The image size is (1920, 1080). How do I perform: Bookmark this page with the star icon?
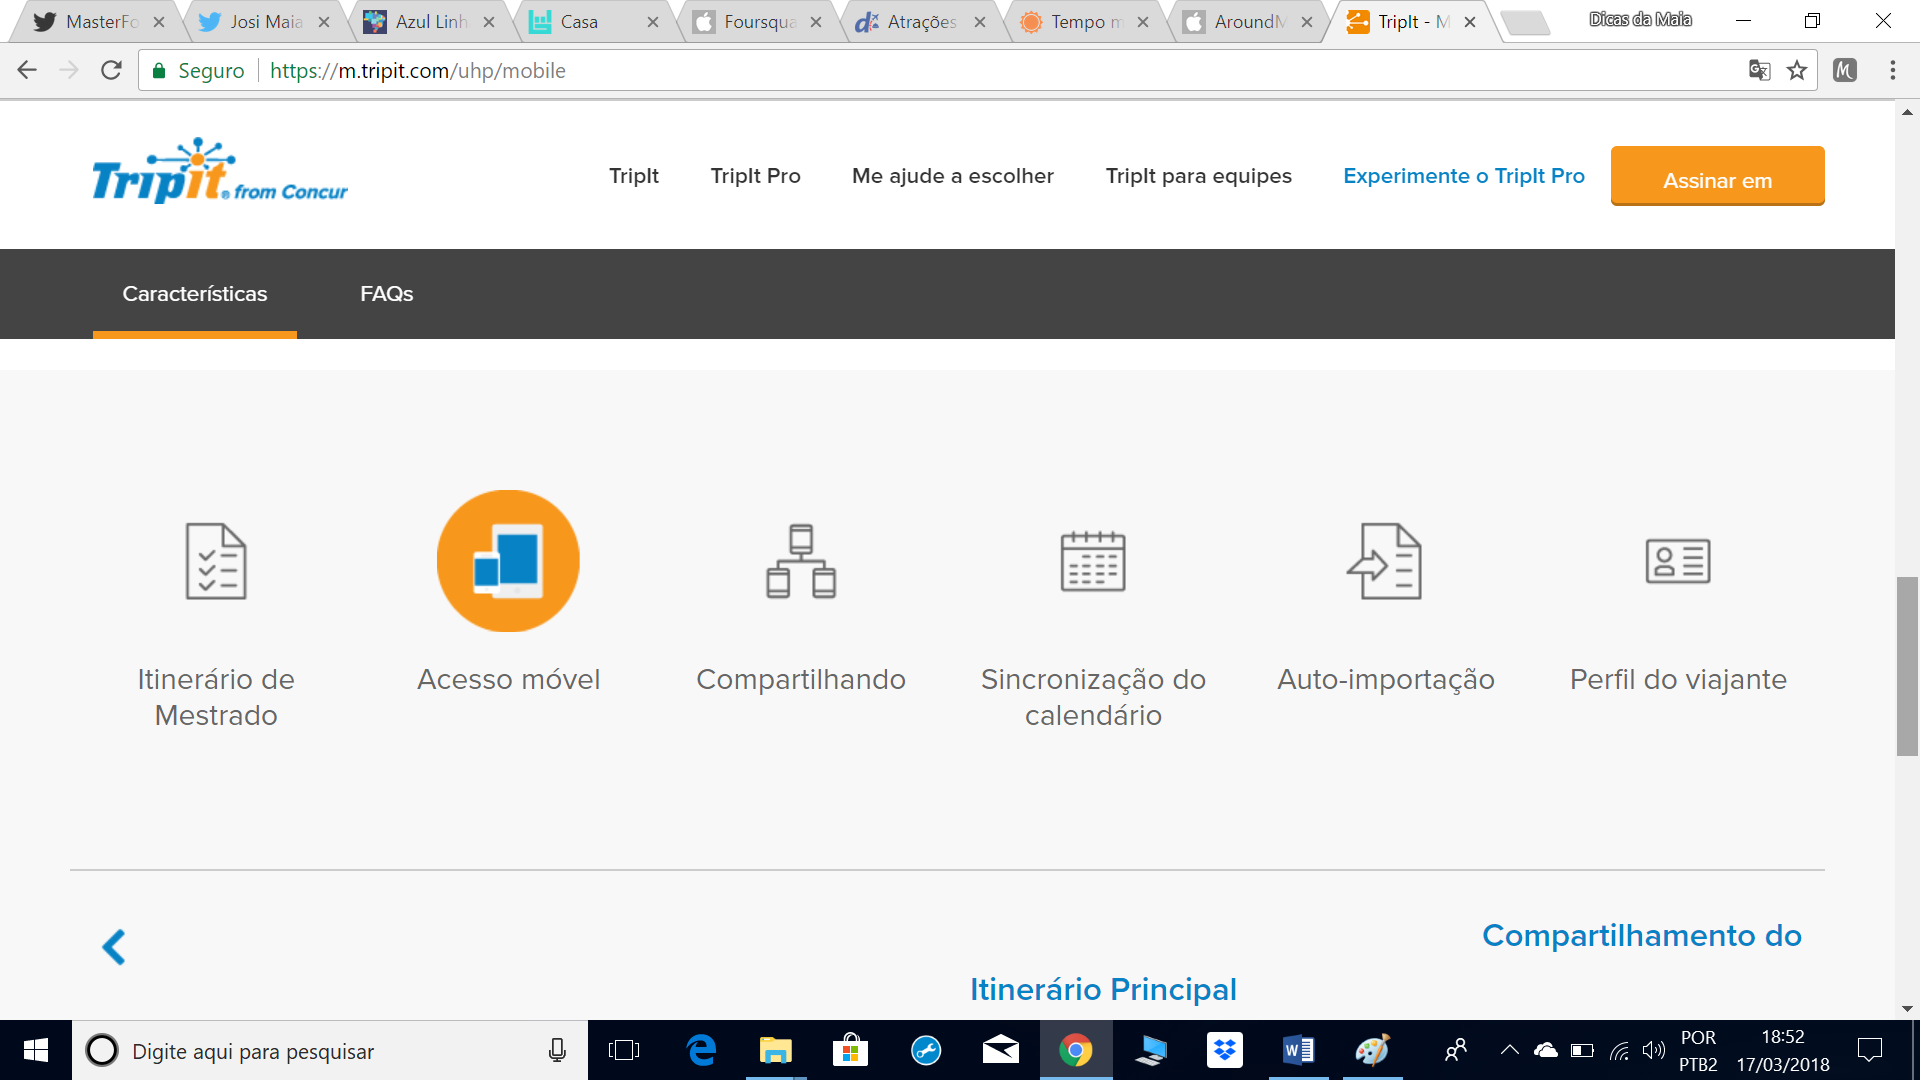click(1797, 70)
